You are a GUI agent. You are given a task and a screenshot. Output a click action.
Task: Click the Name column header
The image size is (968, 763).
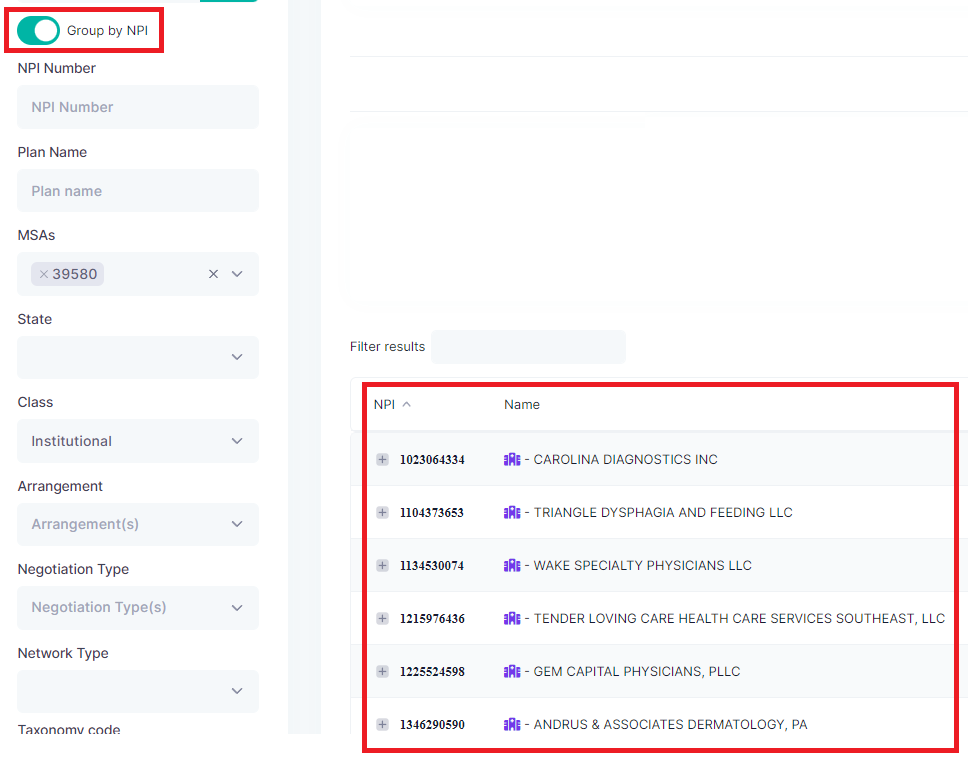[x=522, y=404]
